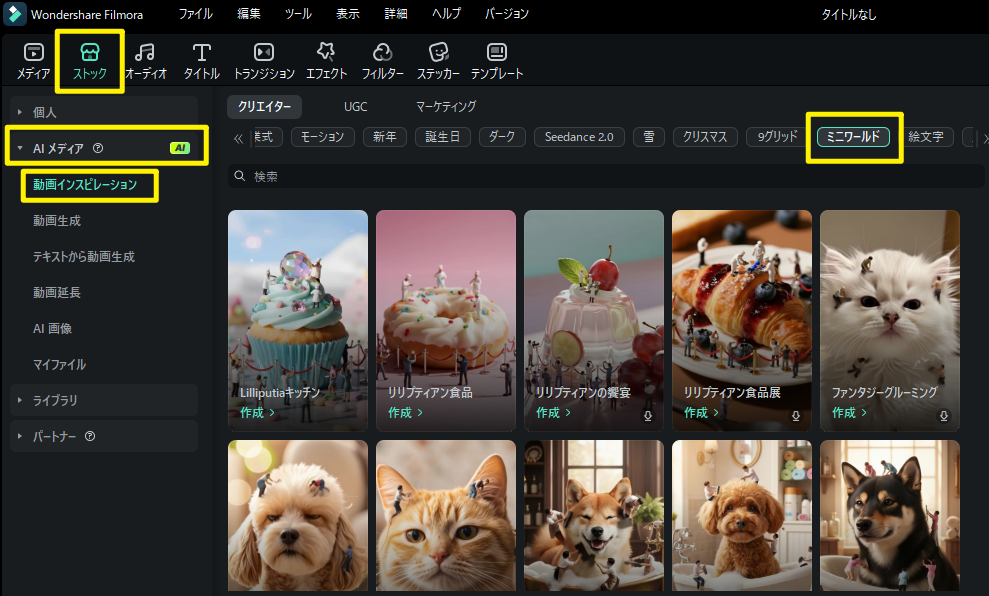The width and height of the screenshot is (989, 596).
Task: Filter by the ダーク tag
Action: pyautogui.click(x=502, y=137)
